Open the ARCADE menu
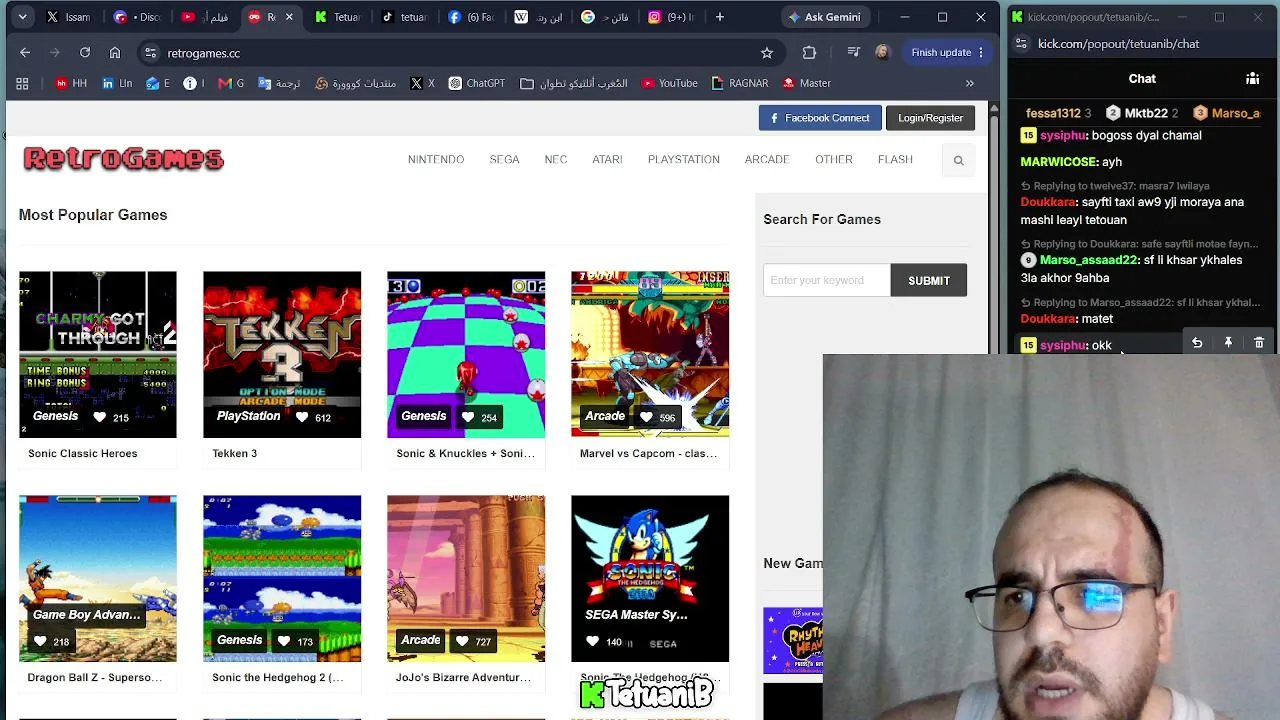1280x720 pixels. click(x=767, y=160)
